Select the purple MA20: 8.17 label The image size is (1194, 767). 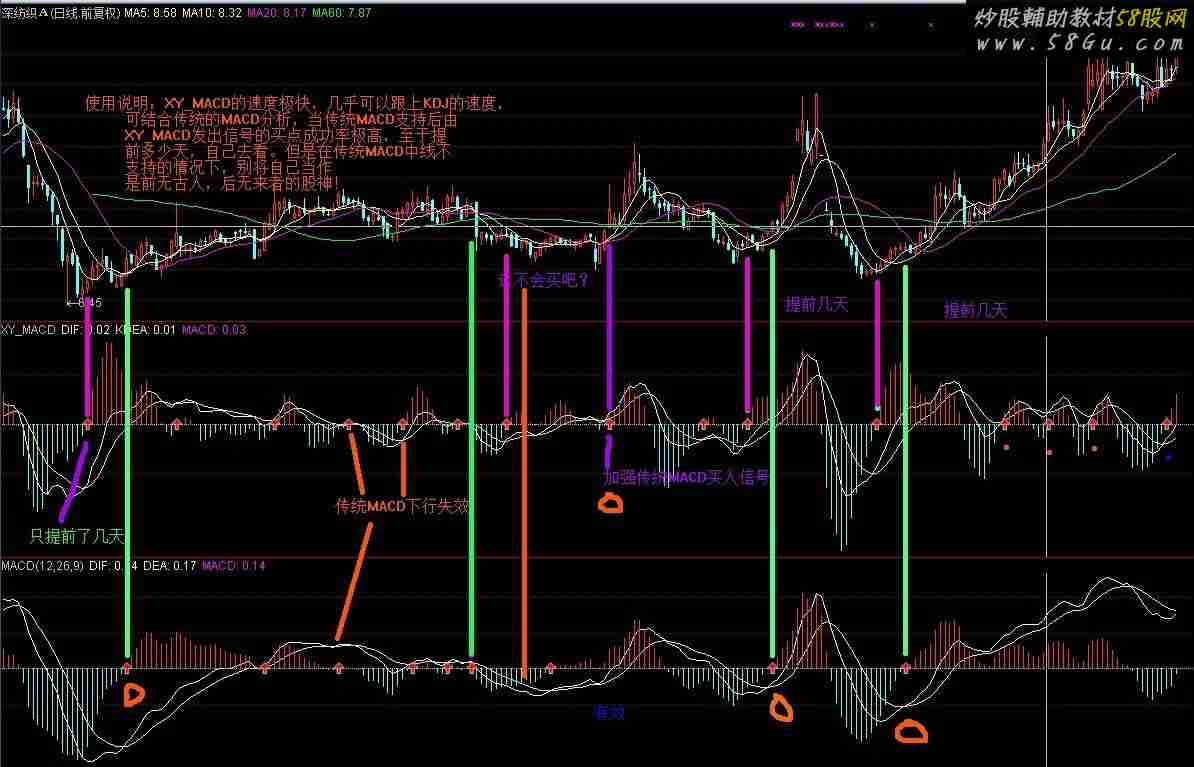tap(276, 13)
